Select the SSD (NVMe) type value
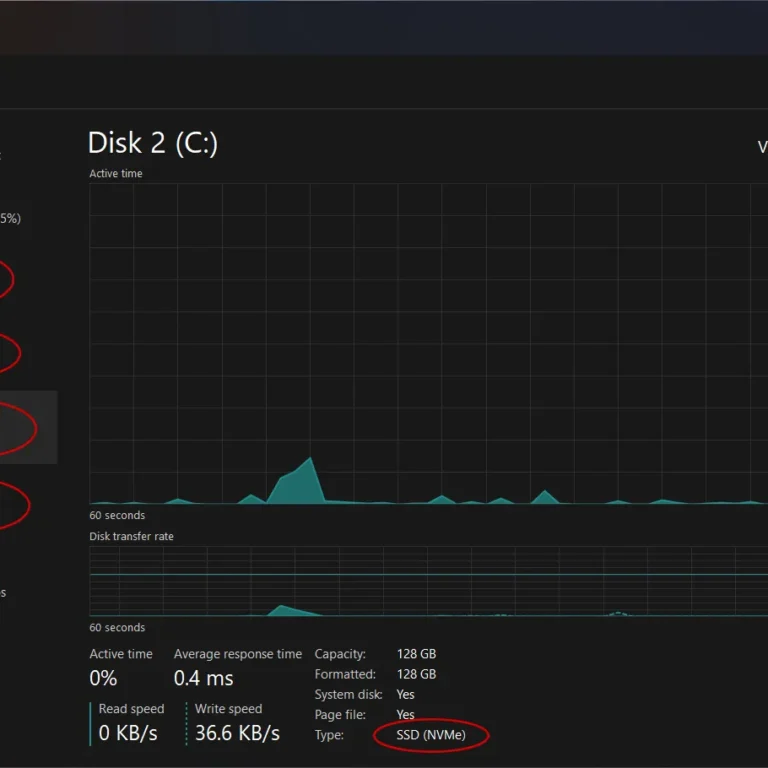The height and width of the screenshot is (768, 768). pos(431,735)
